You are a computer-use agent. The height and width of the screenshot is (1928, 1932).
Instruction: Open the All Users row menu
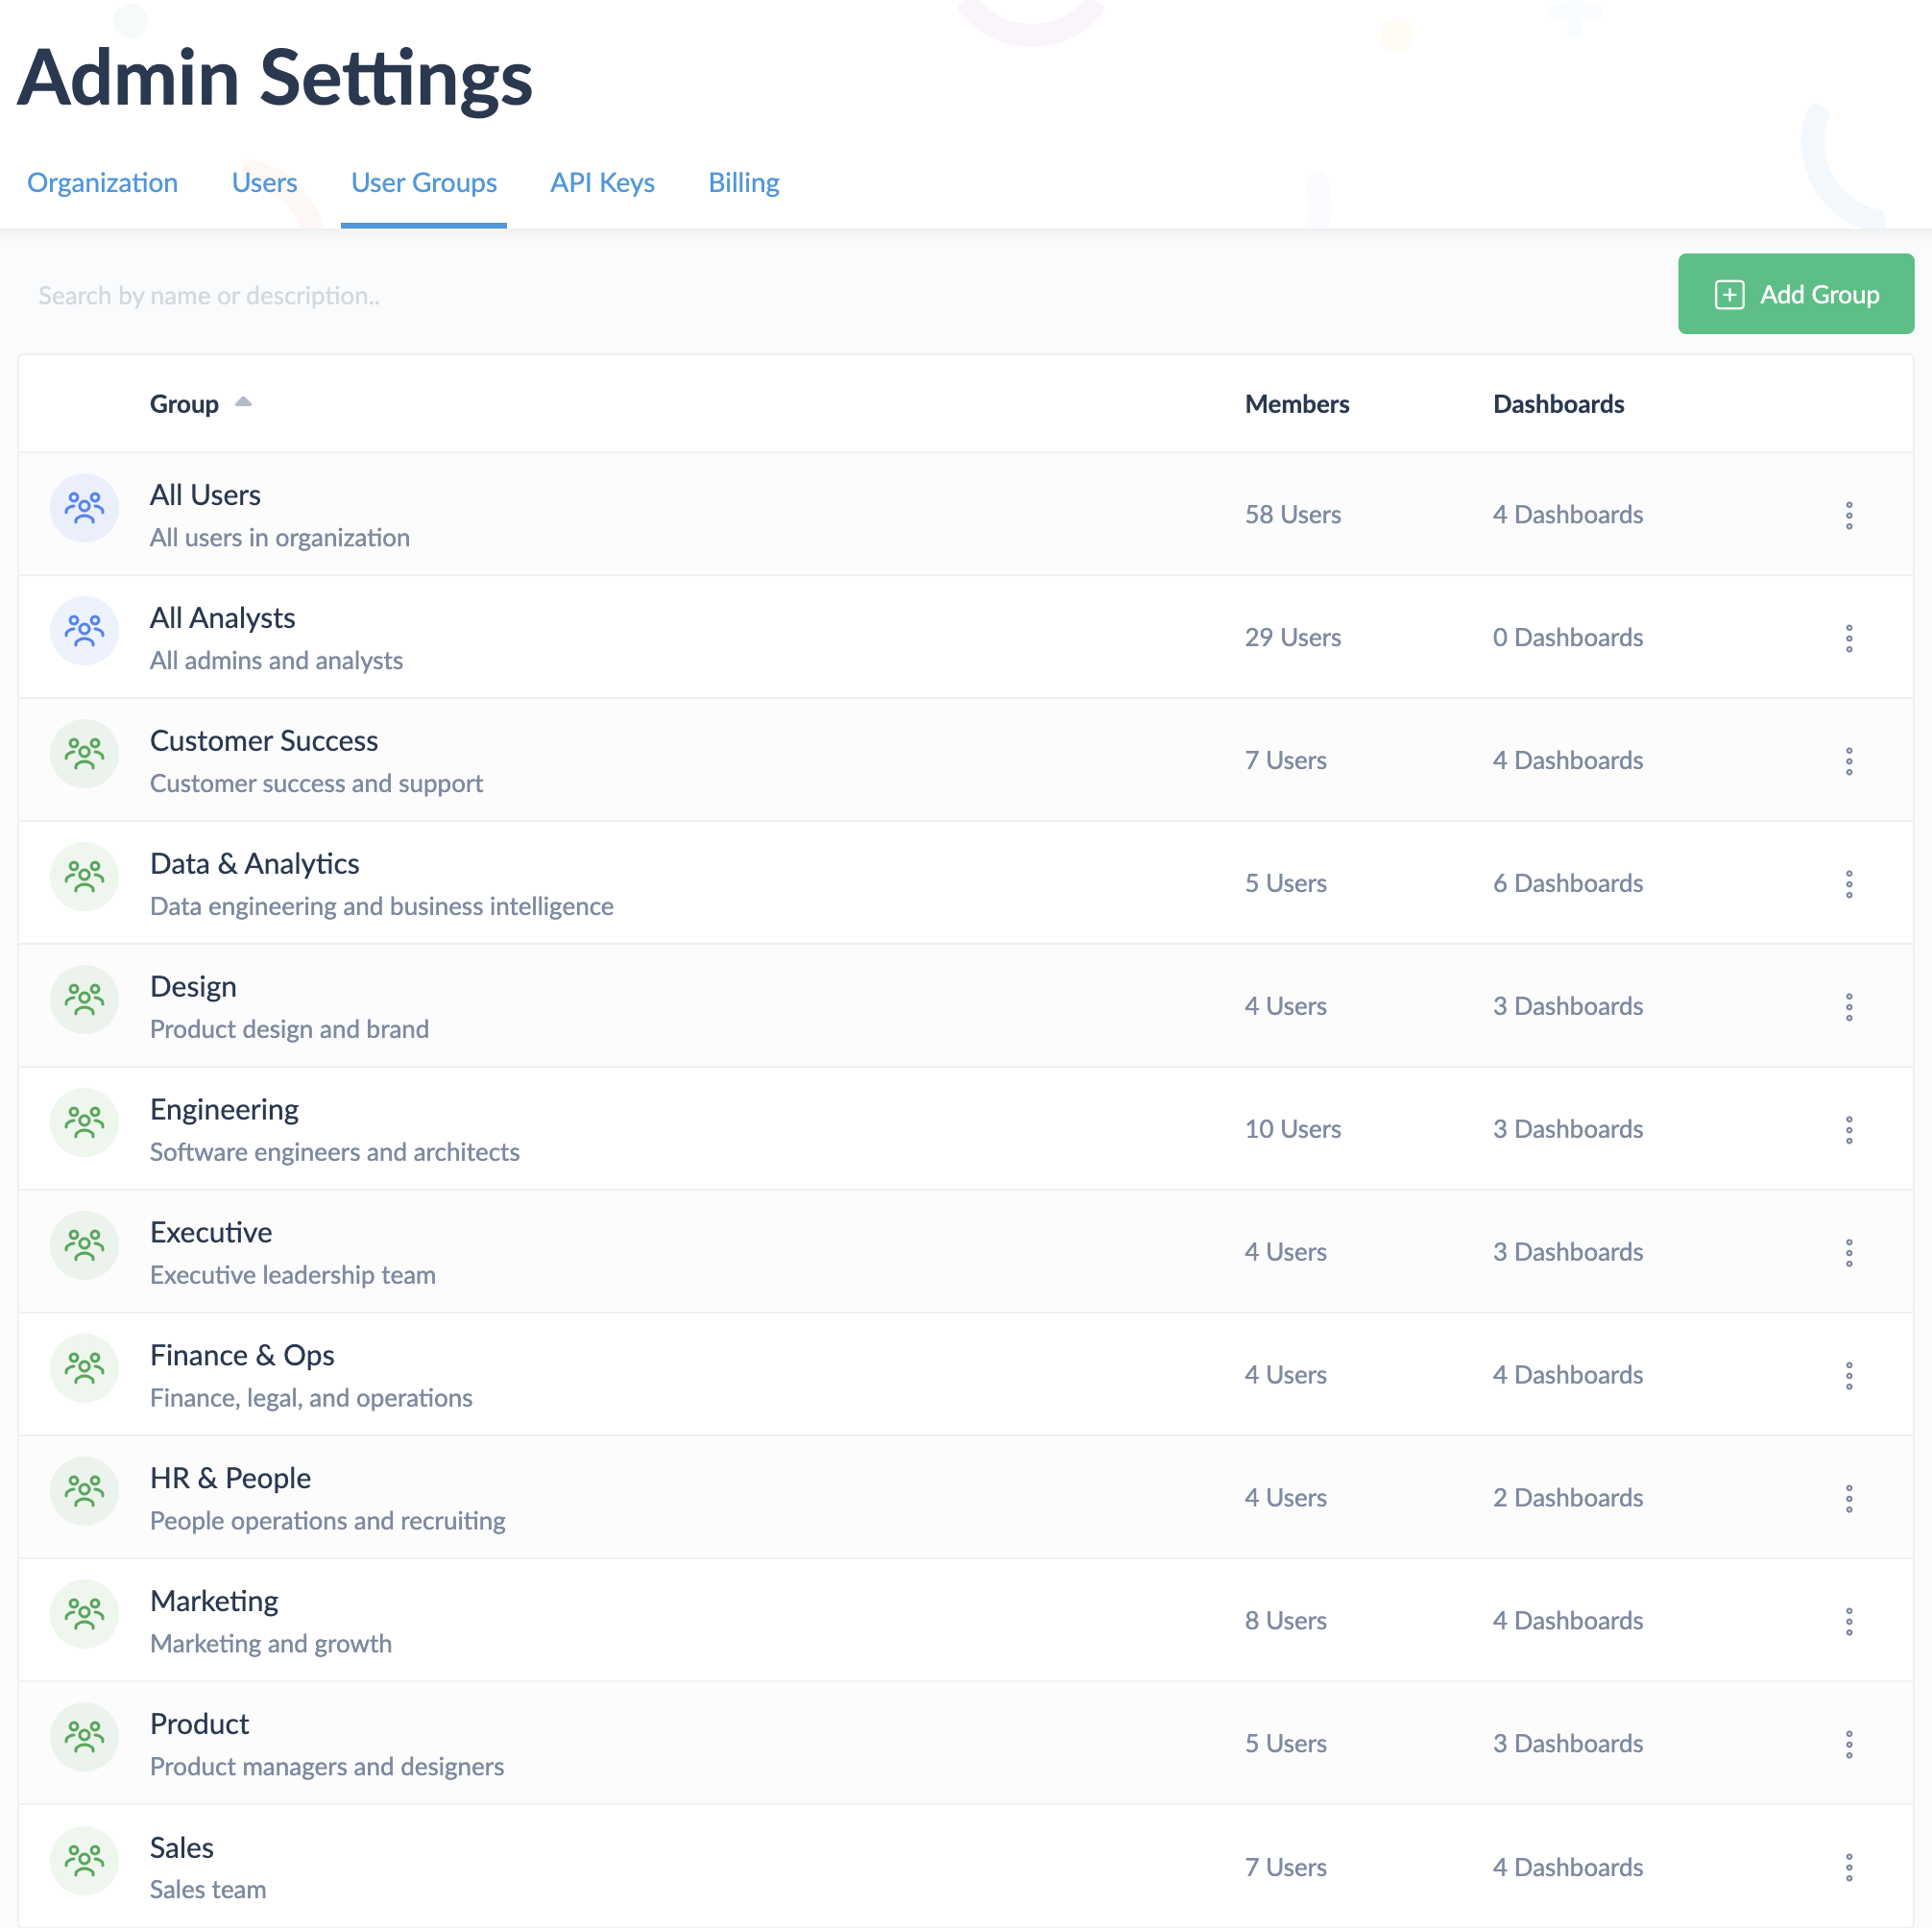point(1848,515)
